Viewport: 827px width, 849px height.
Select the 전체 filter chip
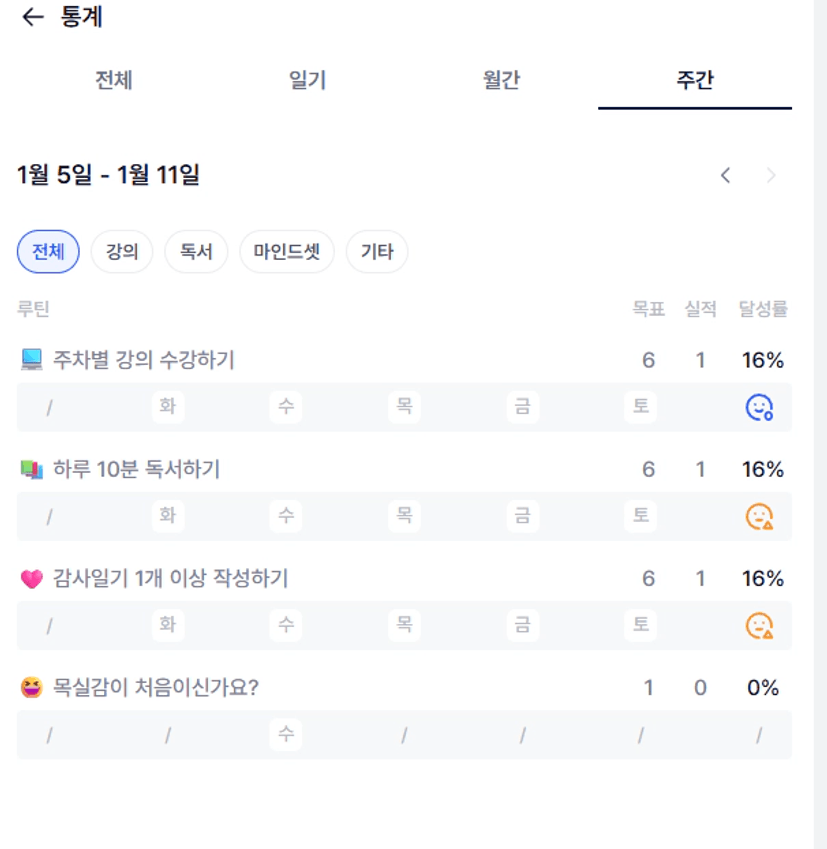48,252
